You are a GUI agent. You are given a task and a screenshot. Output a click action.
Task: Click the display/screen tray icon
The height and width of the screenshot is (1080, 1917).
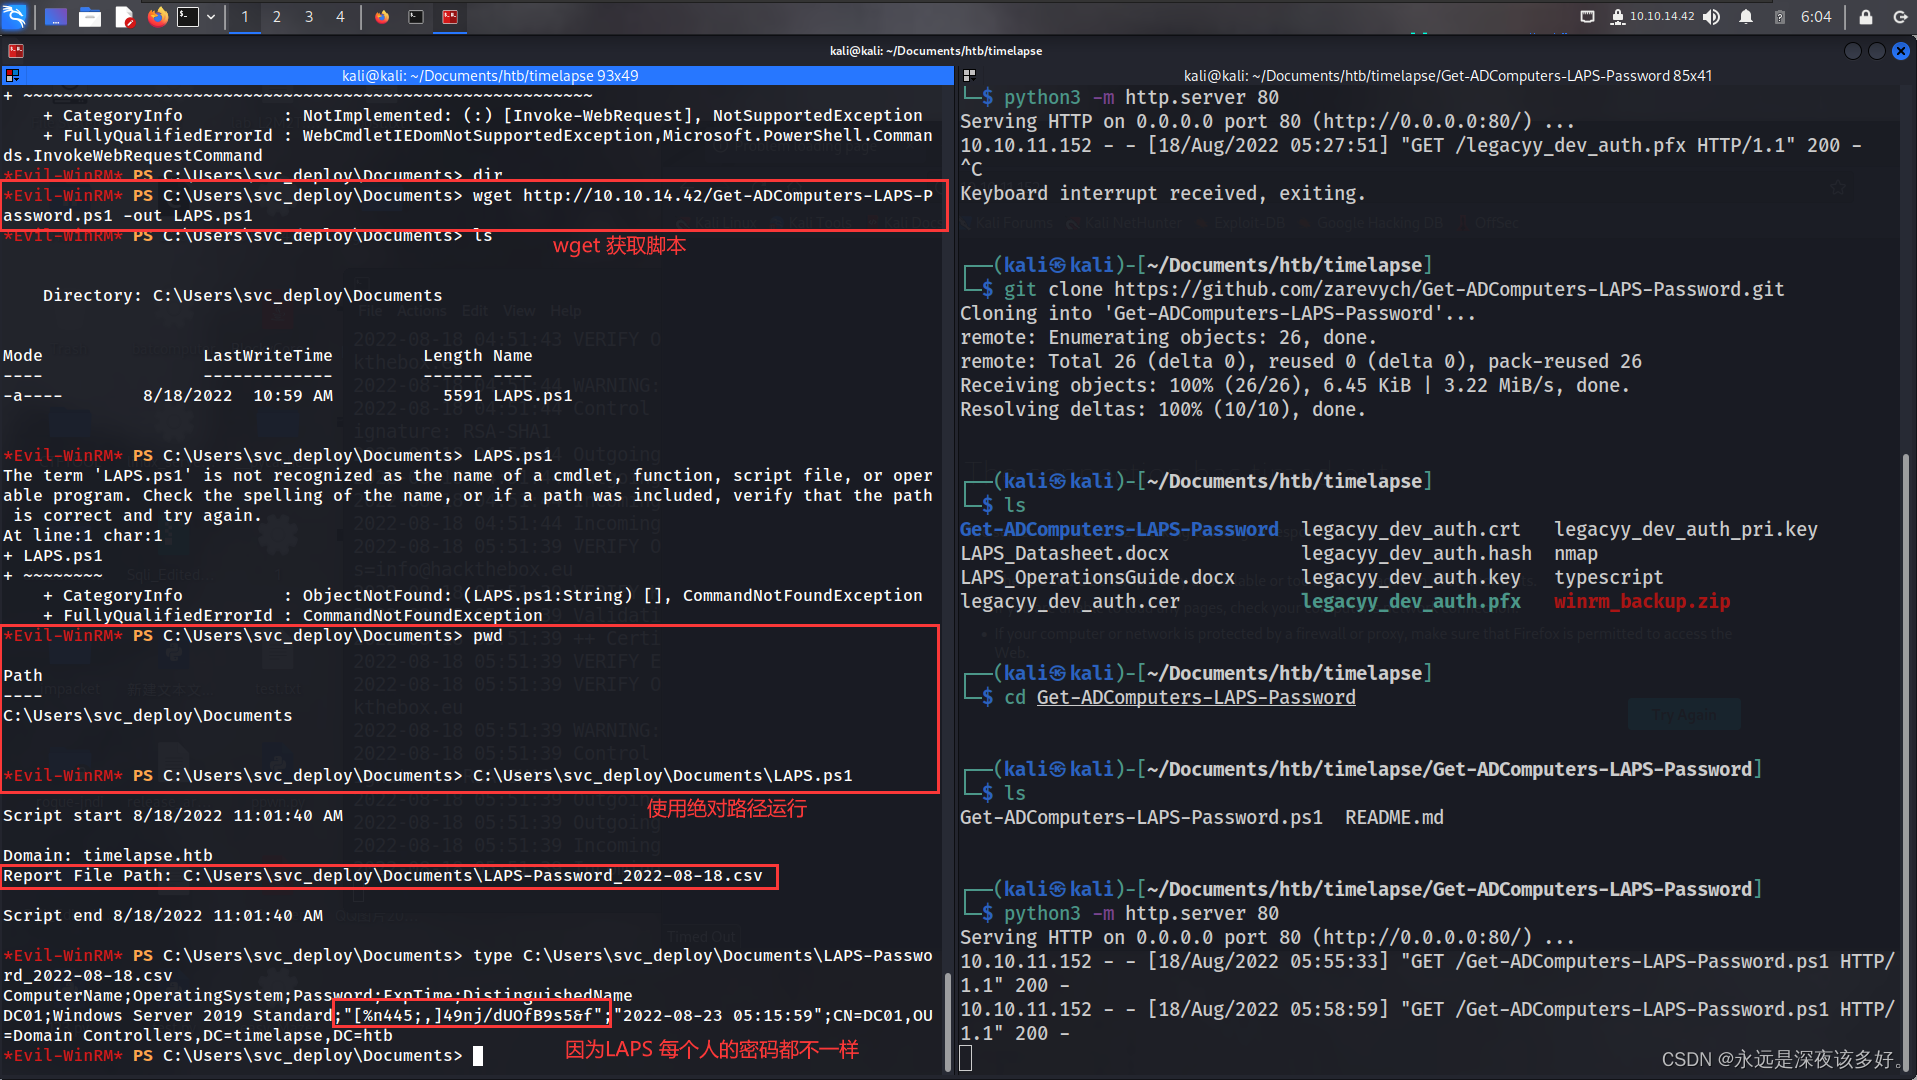[1587, 17]
